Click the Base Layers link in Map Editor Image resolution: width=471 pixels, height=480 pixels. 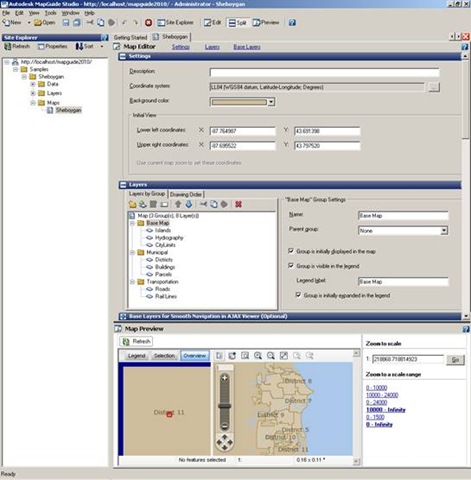(x=247, y=47)
